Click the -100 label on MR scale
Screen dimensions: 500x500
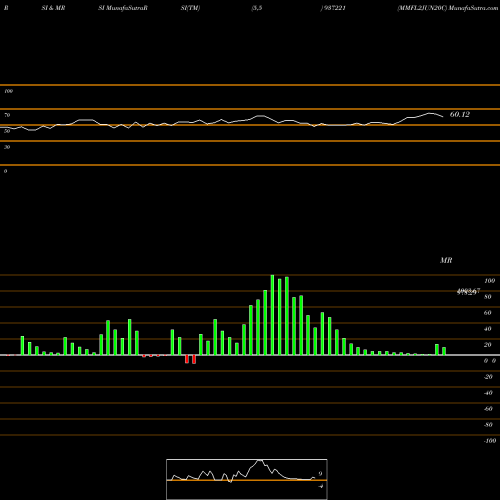490,441
